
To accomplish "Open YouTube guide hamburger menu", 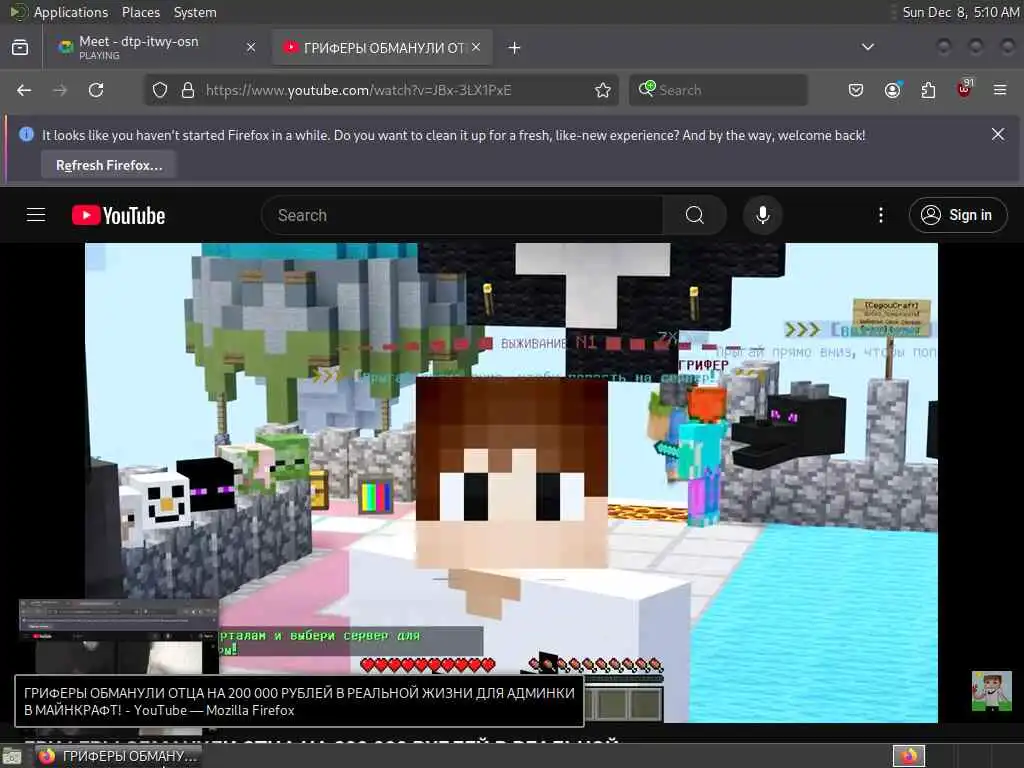I will point(36,215).
